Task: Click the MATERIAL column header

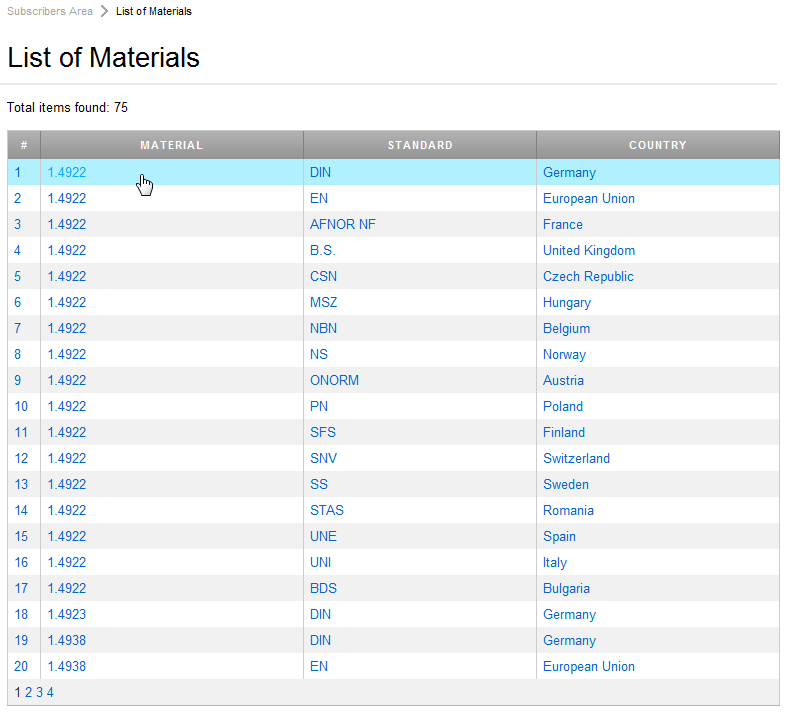Action: (172, 145)
